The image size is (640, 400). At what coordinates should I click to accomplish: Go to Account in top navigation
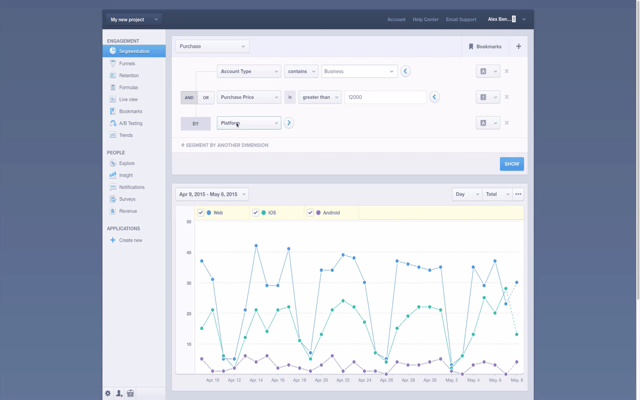pos(396,19)
